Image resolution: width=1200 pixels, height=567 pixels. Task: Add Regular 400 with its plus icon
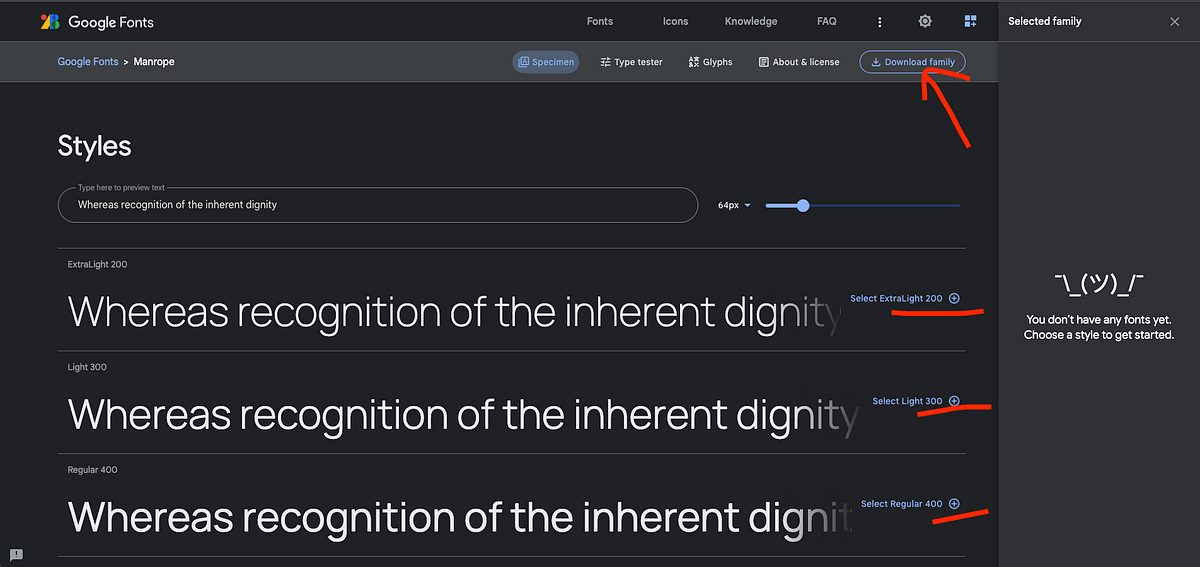click(954, 504)
